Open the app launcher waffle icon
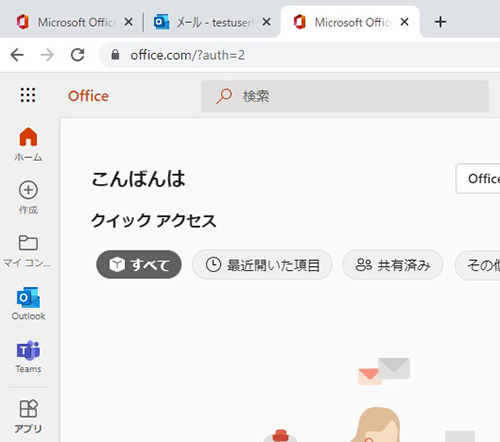 pos(28,95)
